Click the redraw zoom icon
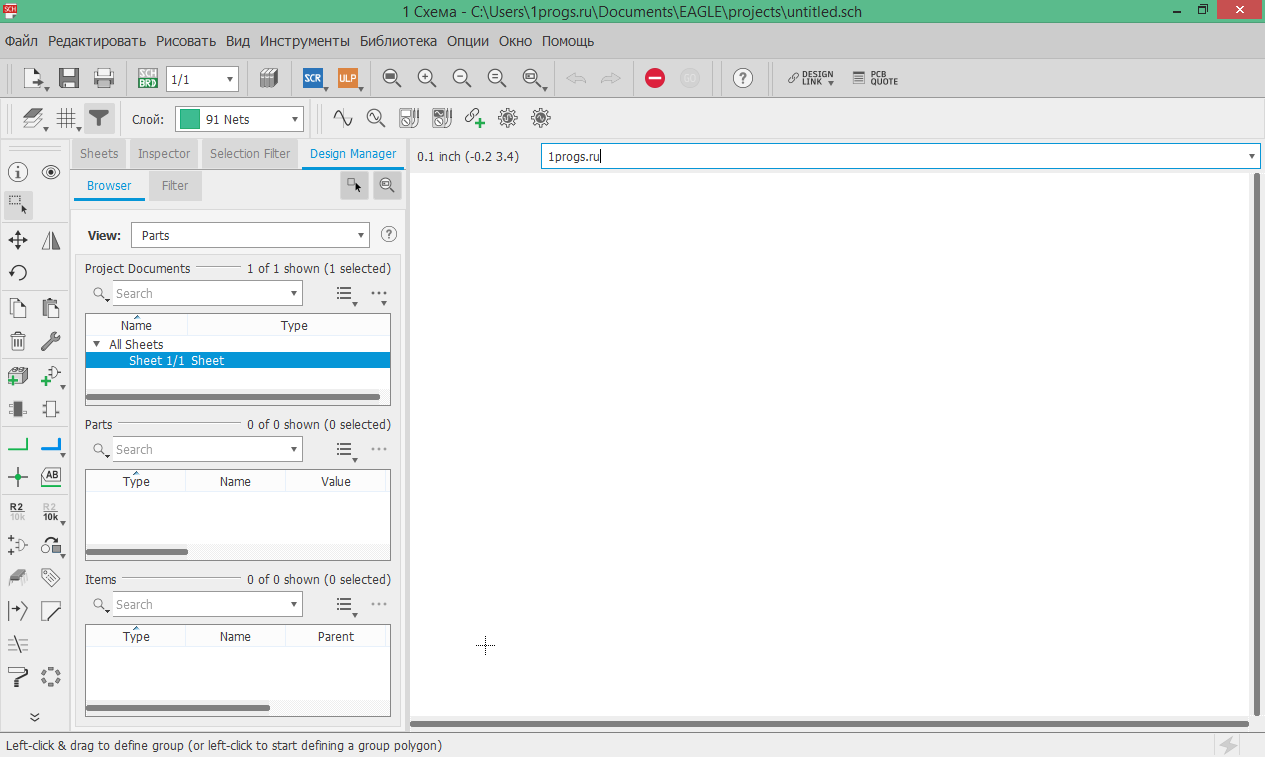The width and height of the screenshot is (1265, 757). [x=496, y=78]
